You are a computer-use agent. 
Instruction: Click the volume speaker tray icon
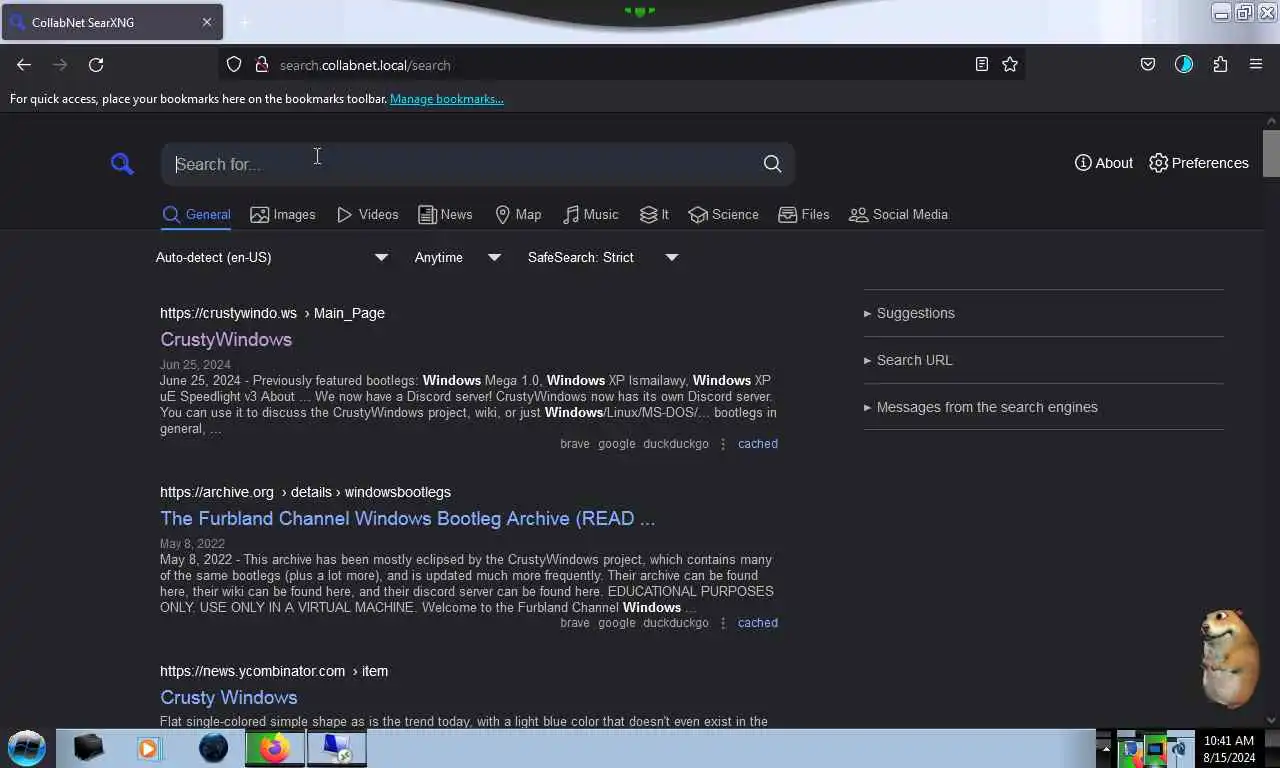coord(1180,749)
